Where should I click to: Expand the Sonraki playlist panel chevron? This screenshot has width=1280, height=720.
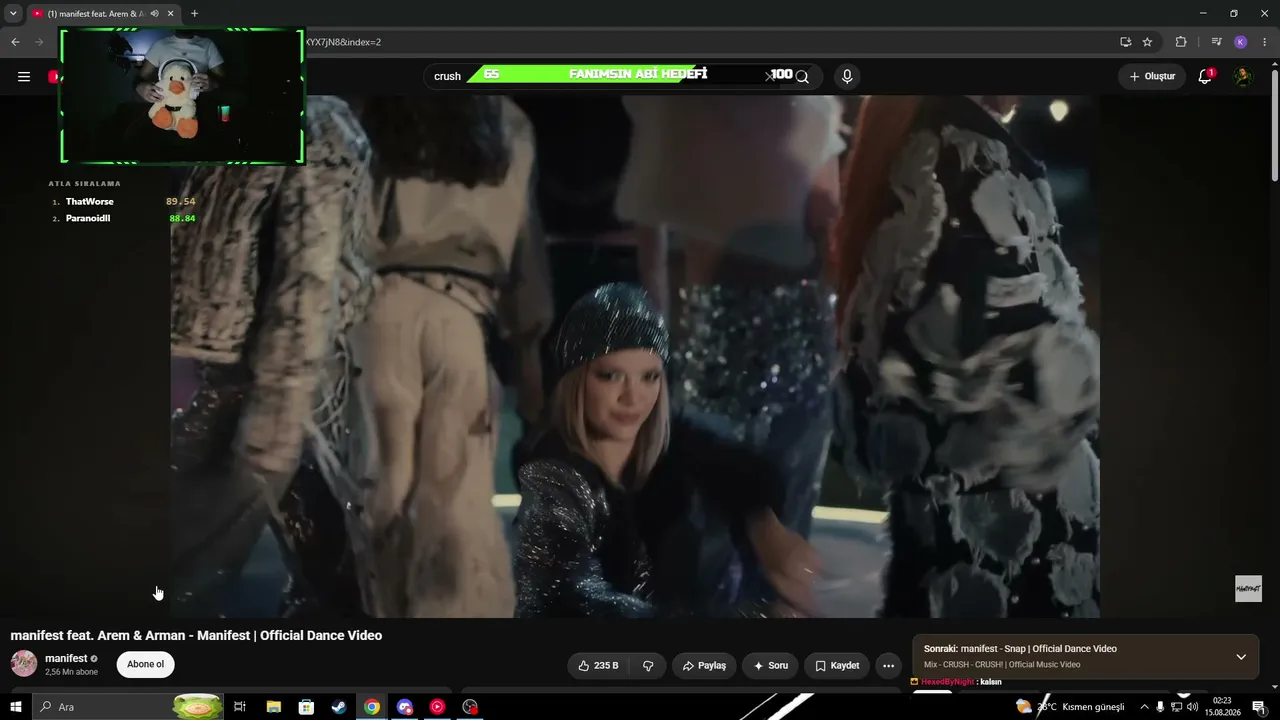(1241, 657)
